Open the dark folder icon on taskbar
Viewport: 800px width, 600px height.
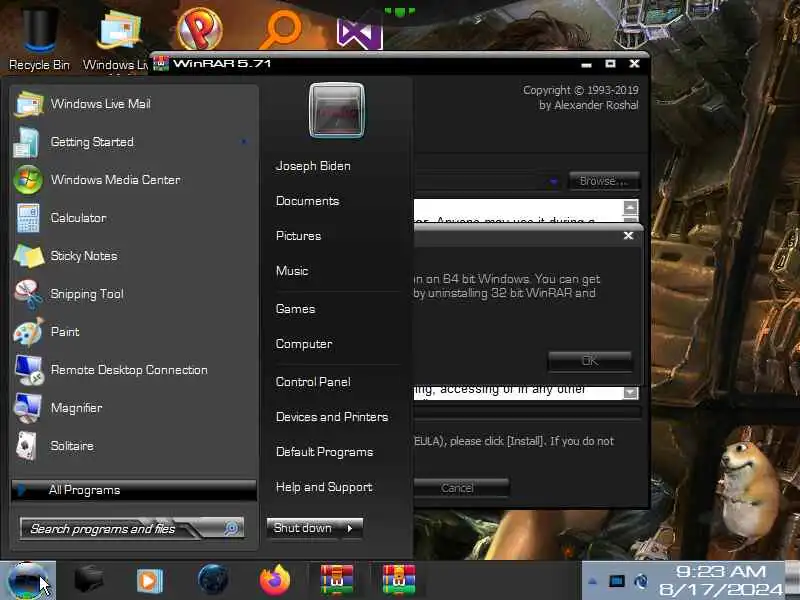tap(89, 580)
